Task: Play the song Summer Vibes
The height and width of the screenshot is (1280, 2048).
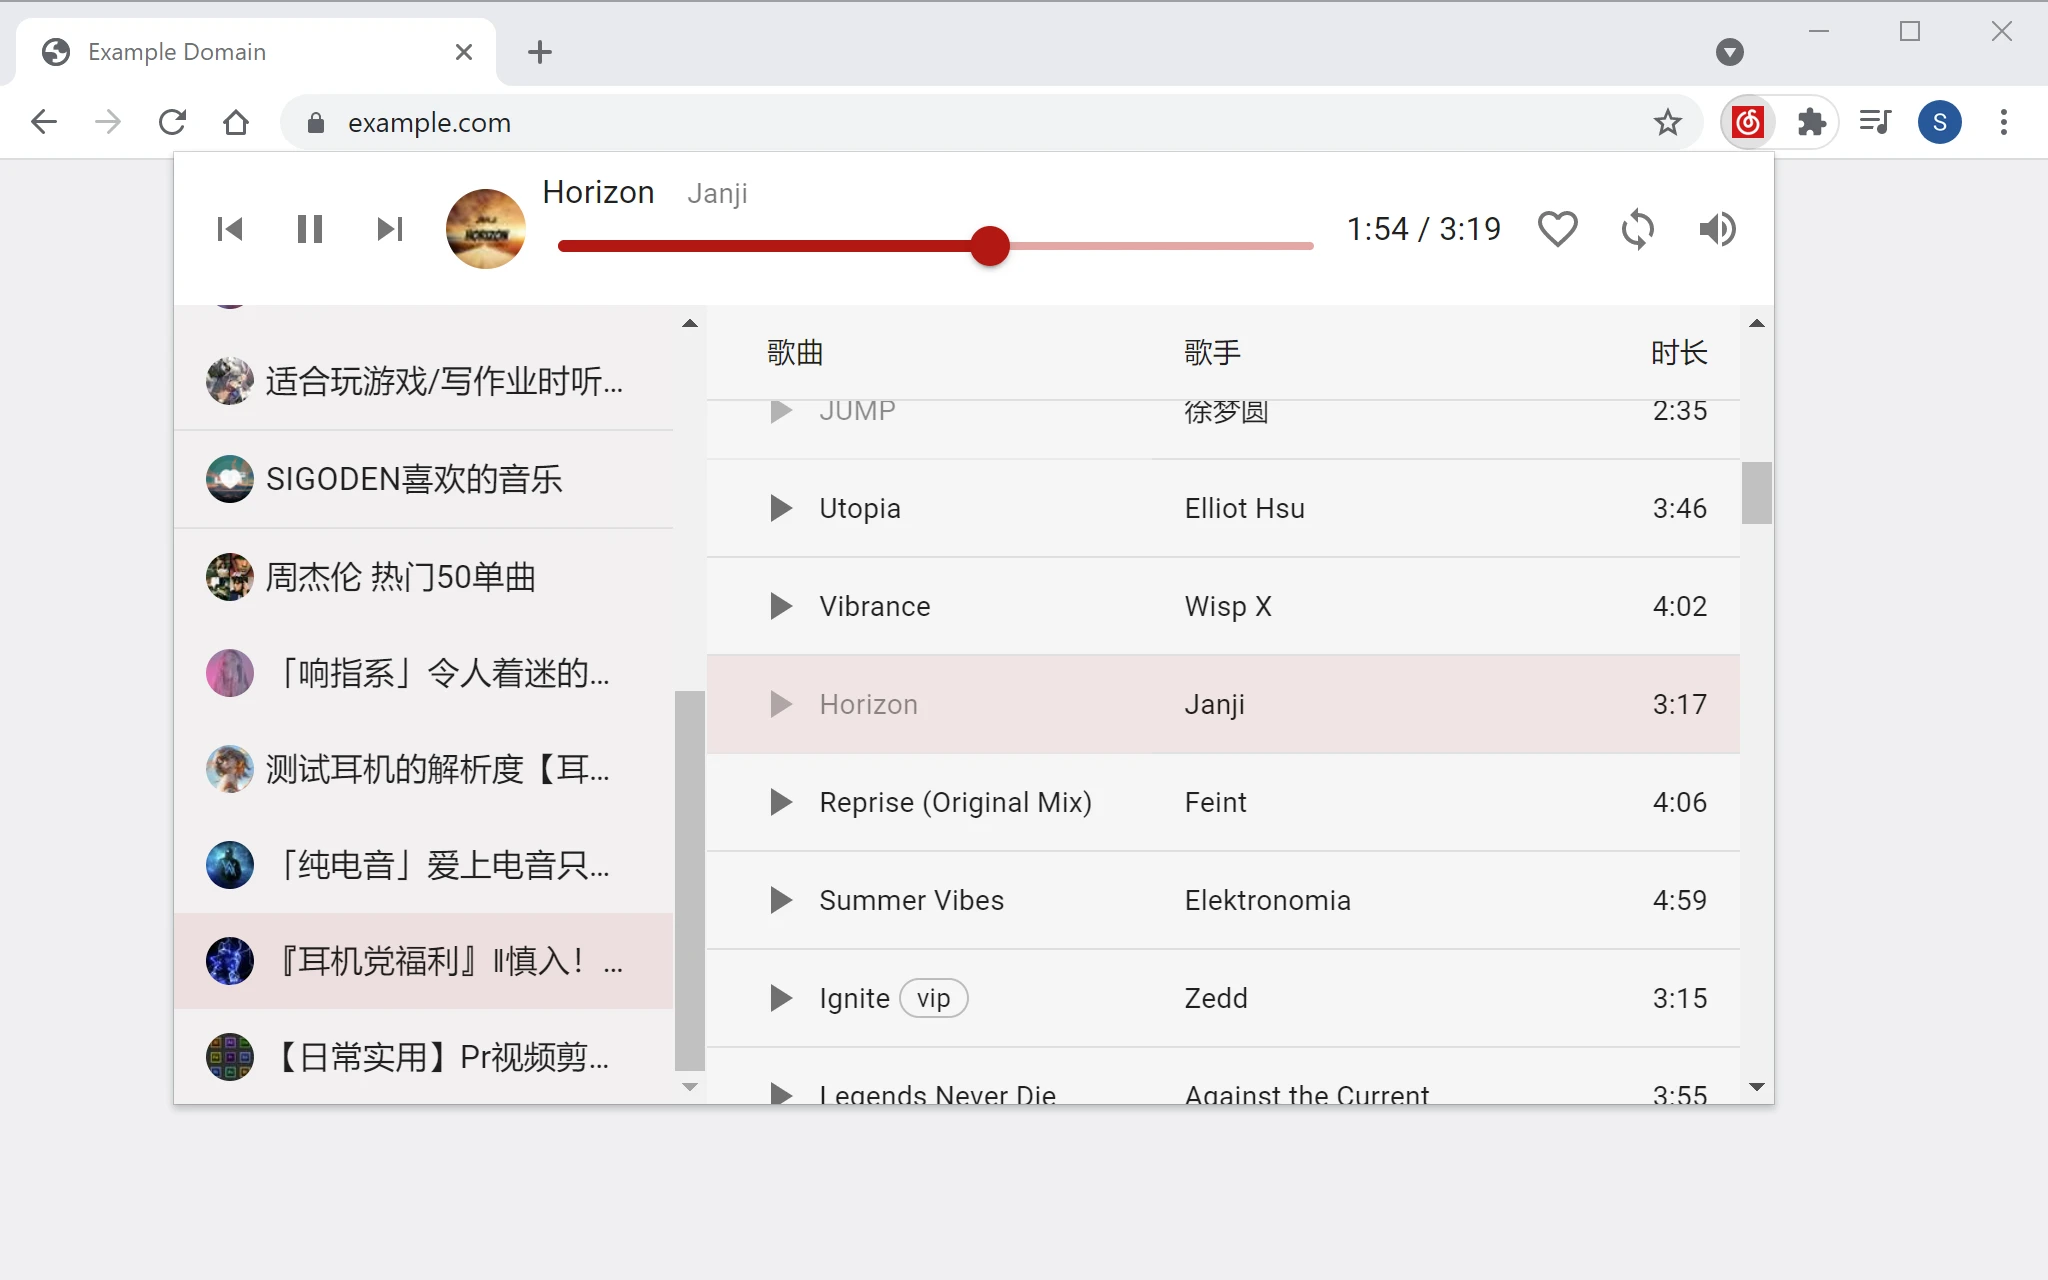Action: tap(781, 900)
